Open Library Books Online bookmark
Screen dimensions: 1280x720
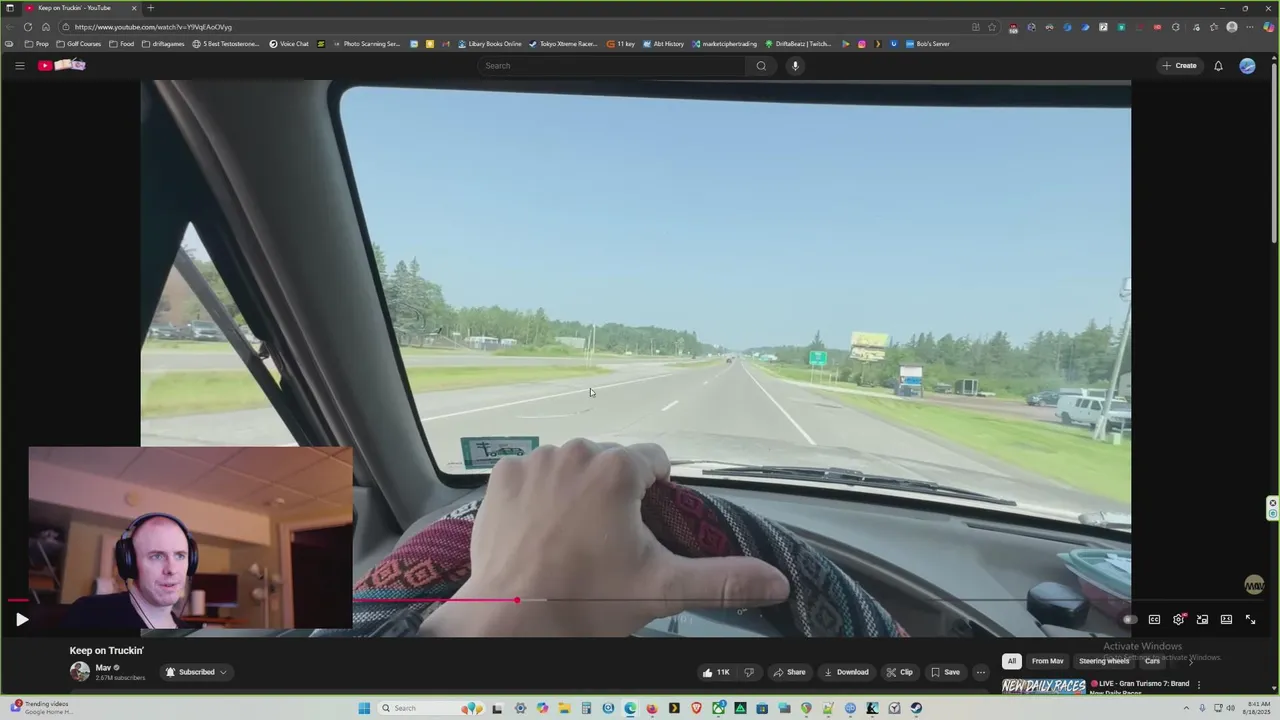tap(490, 44)
